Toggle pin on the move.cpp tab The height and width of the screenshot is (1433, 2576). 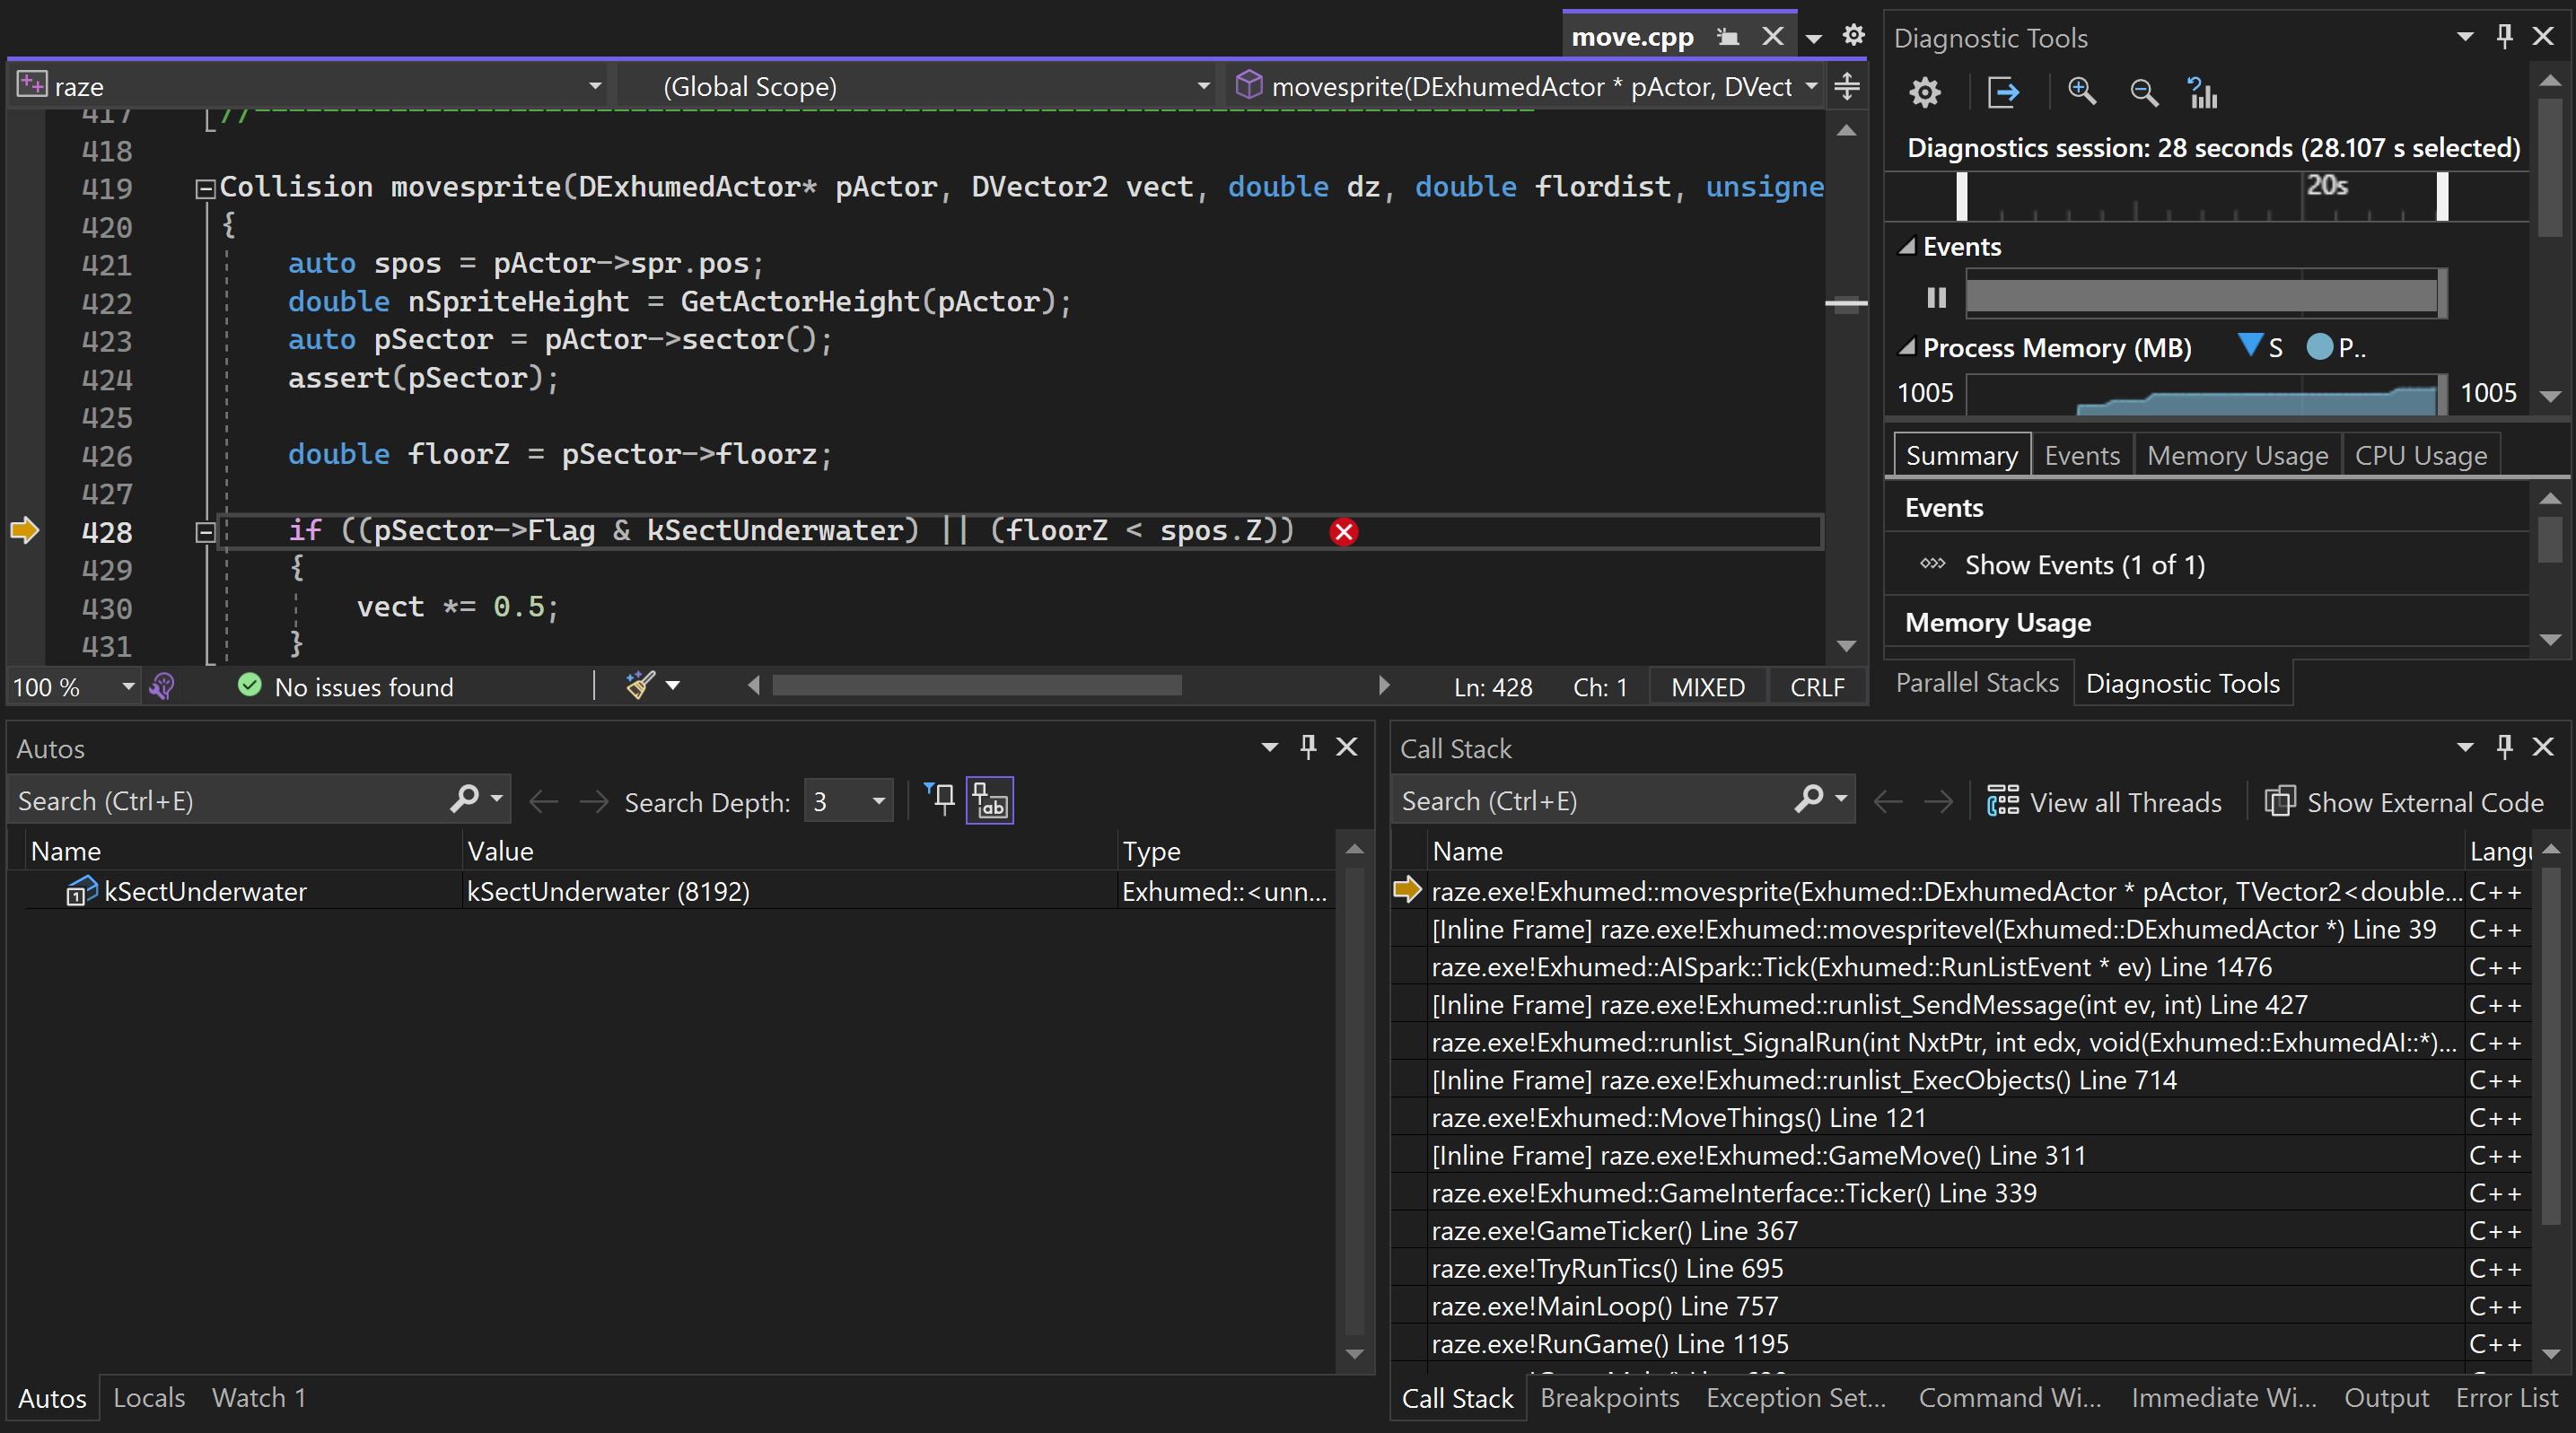[1727, 38]
